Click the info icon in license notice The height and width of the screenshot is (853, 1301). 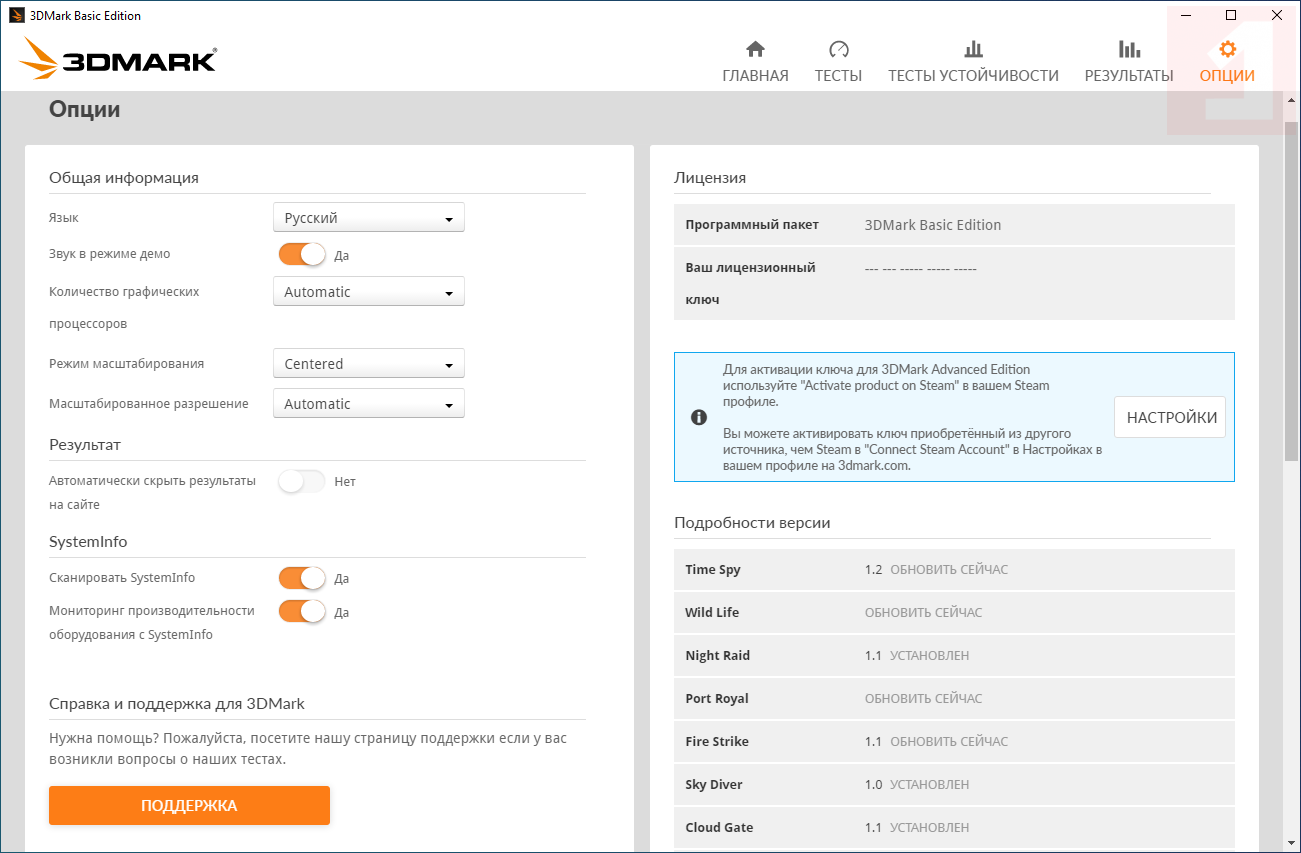[699, 417]
